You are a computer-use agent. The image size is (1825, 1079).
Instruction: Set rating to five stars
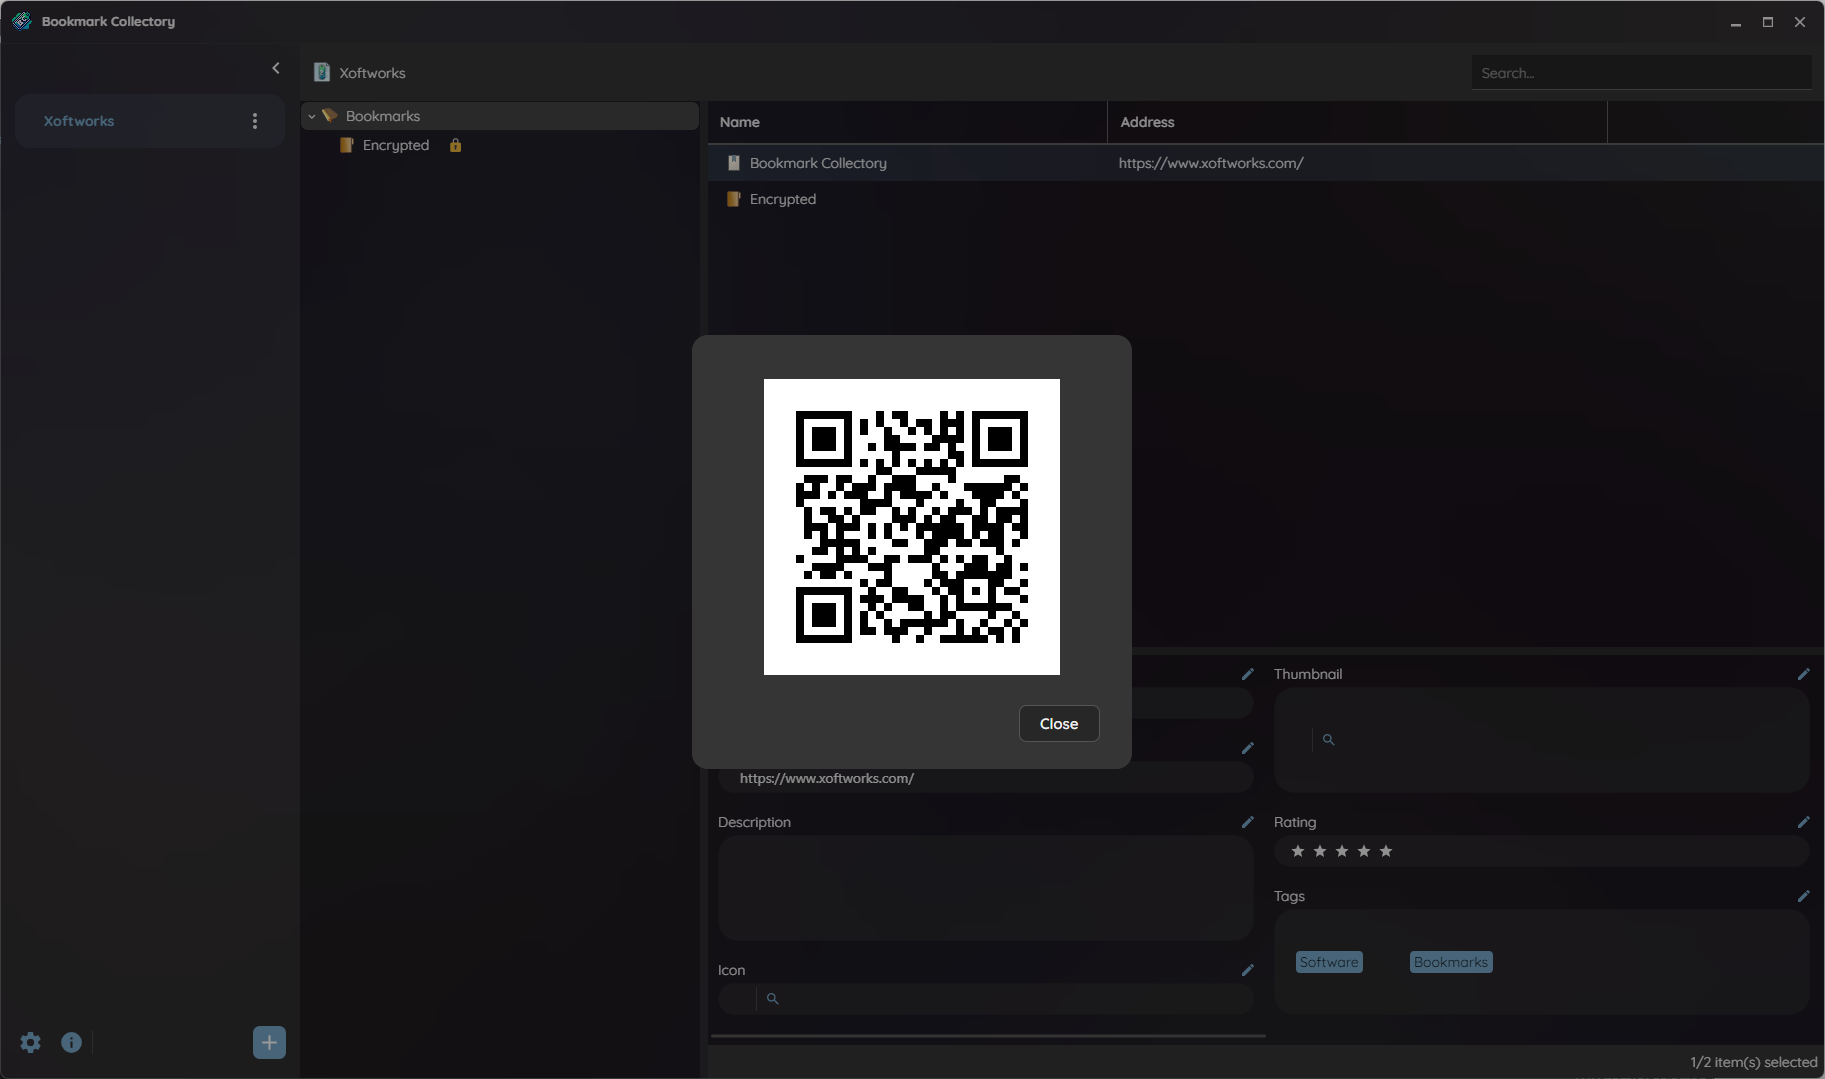(x=1386, y=851)
